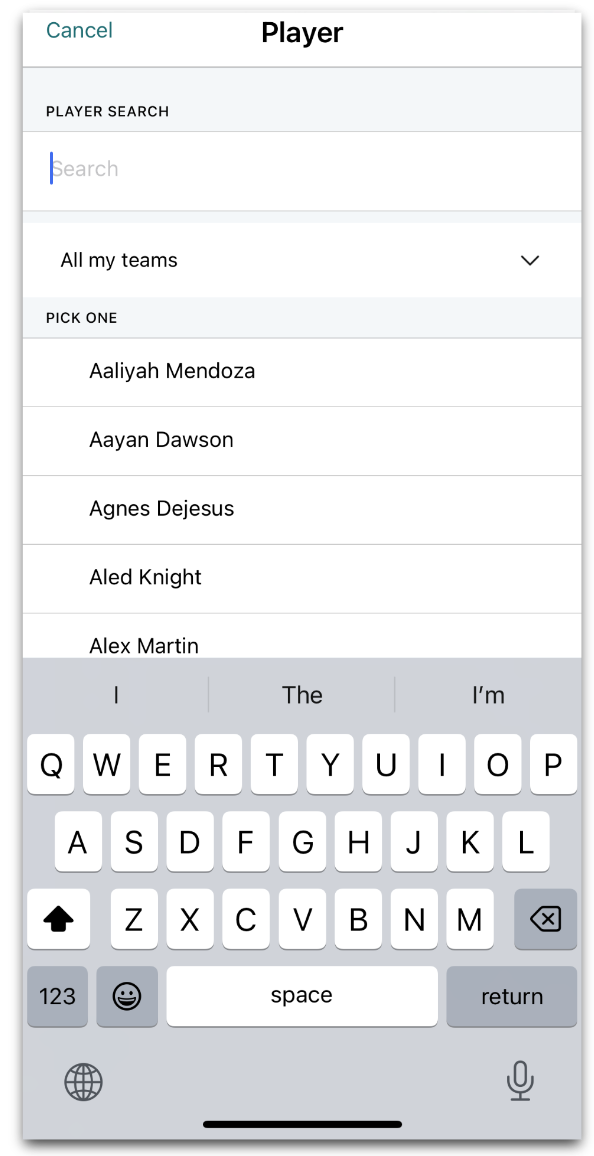Toggle the shift key arrow

pos(59,919)
